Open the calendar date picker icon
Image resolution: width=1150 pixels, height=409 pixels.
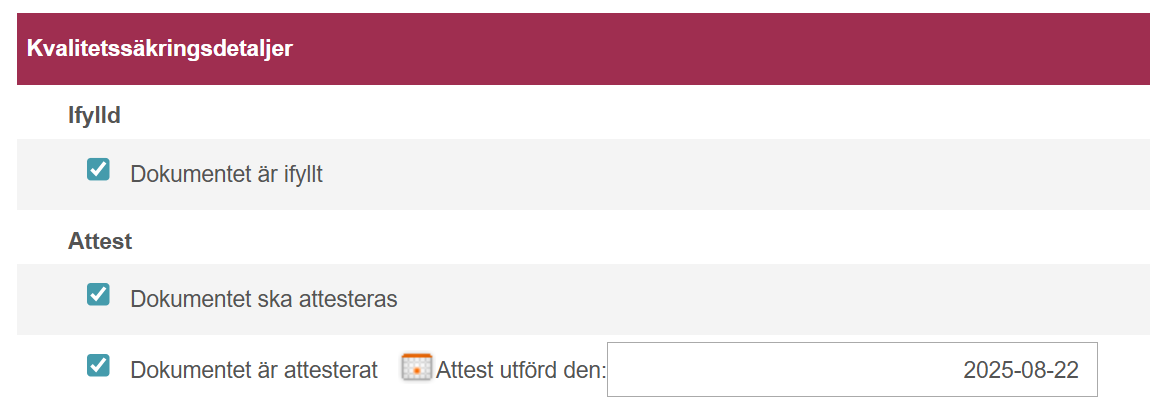click(417, 366)
